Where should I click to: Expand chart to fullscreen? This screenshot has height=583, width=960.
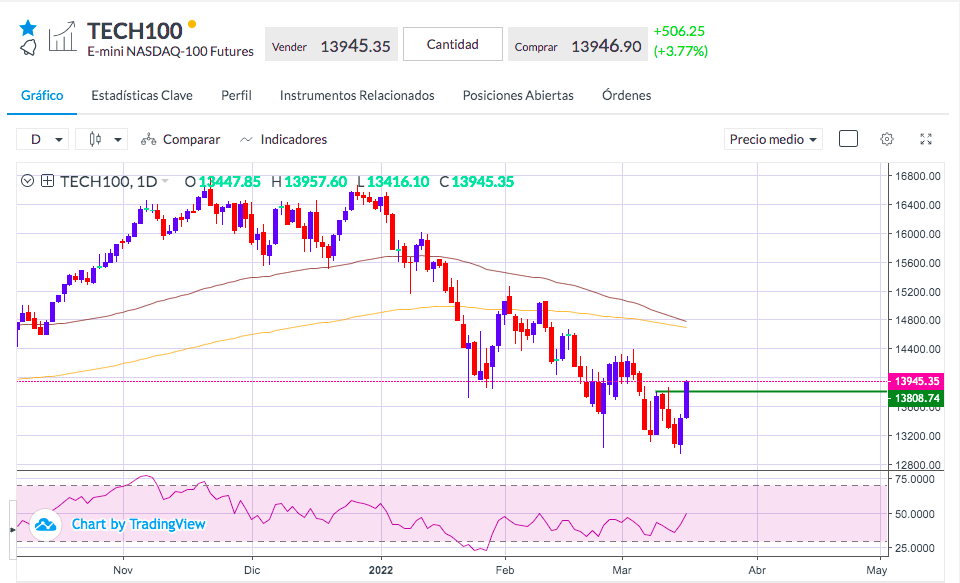coord(926,139)
